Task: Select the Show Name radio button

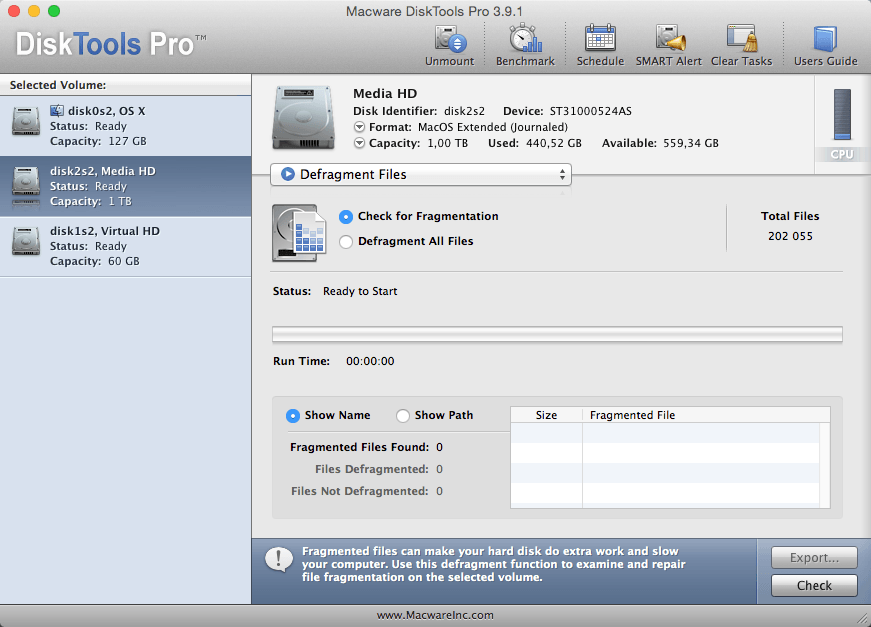Action: click(293, 415)
